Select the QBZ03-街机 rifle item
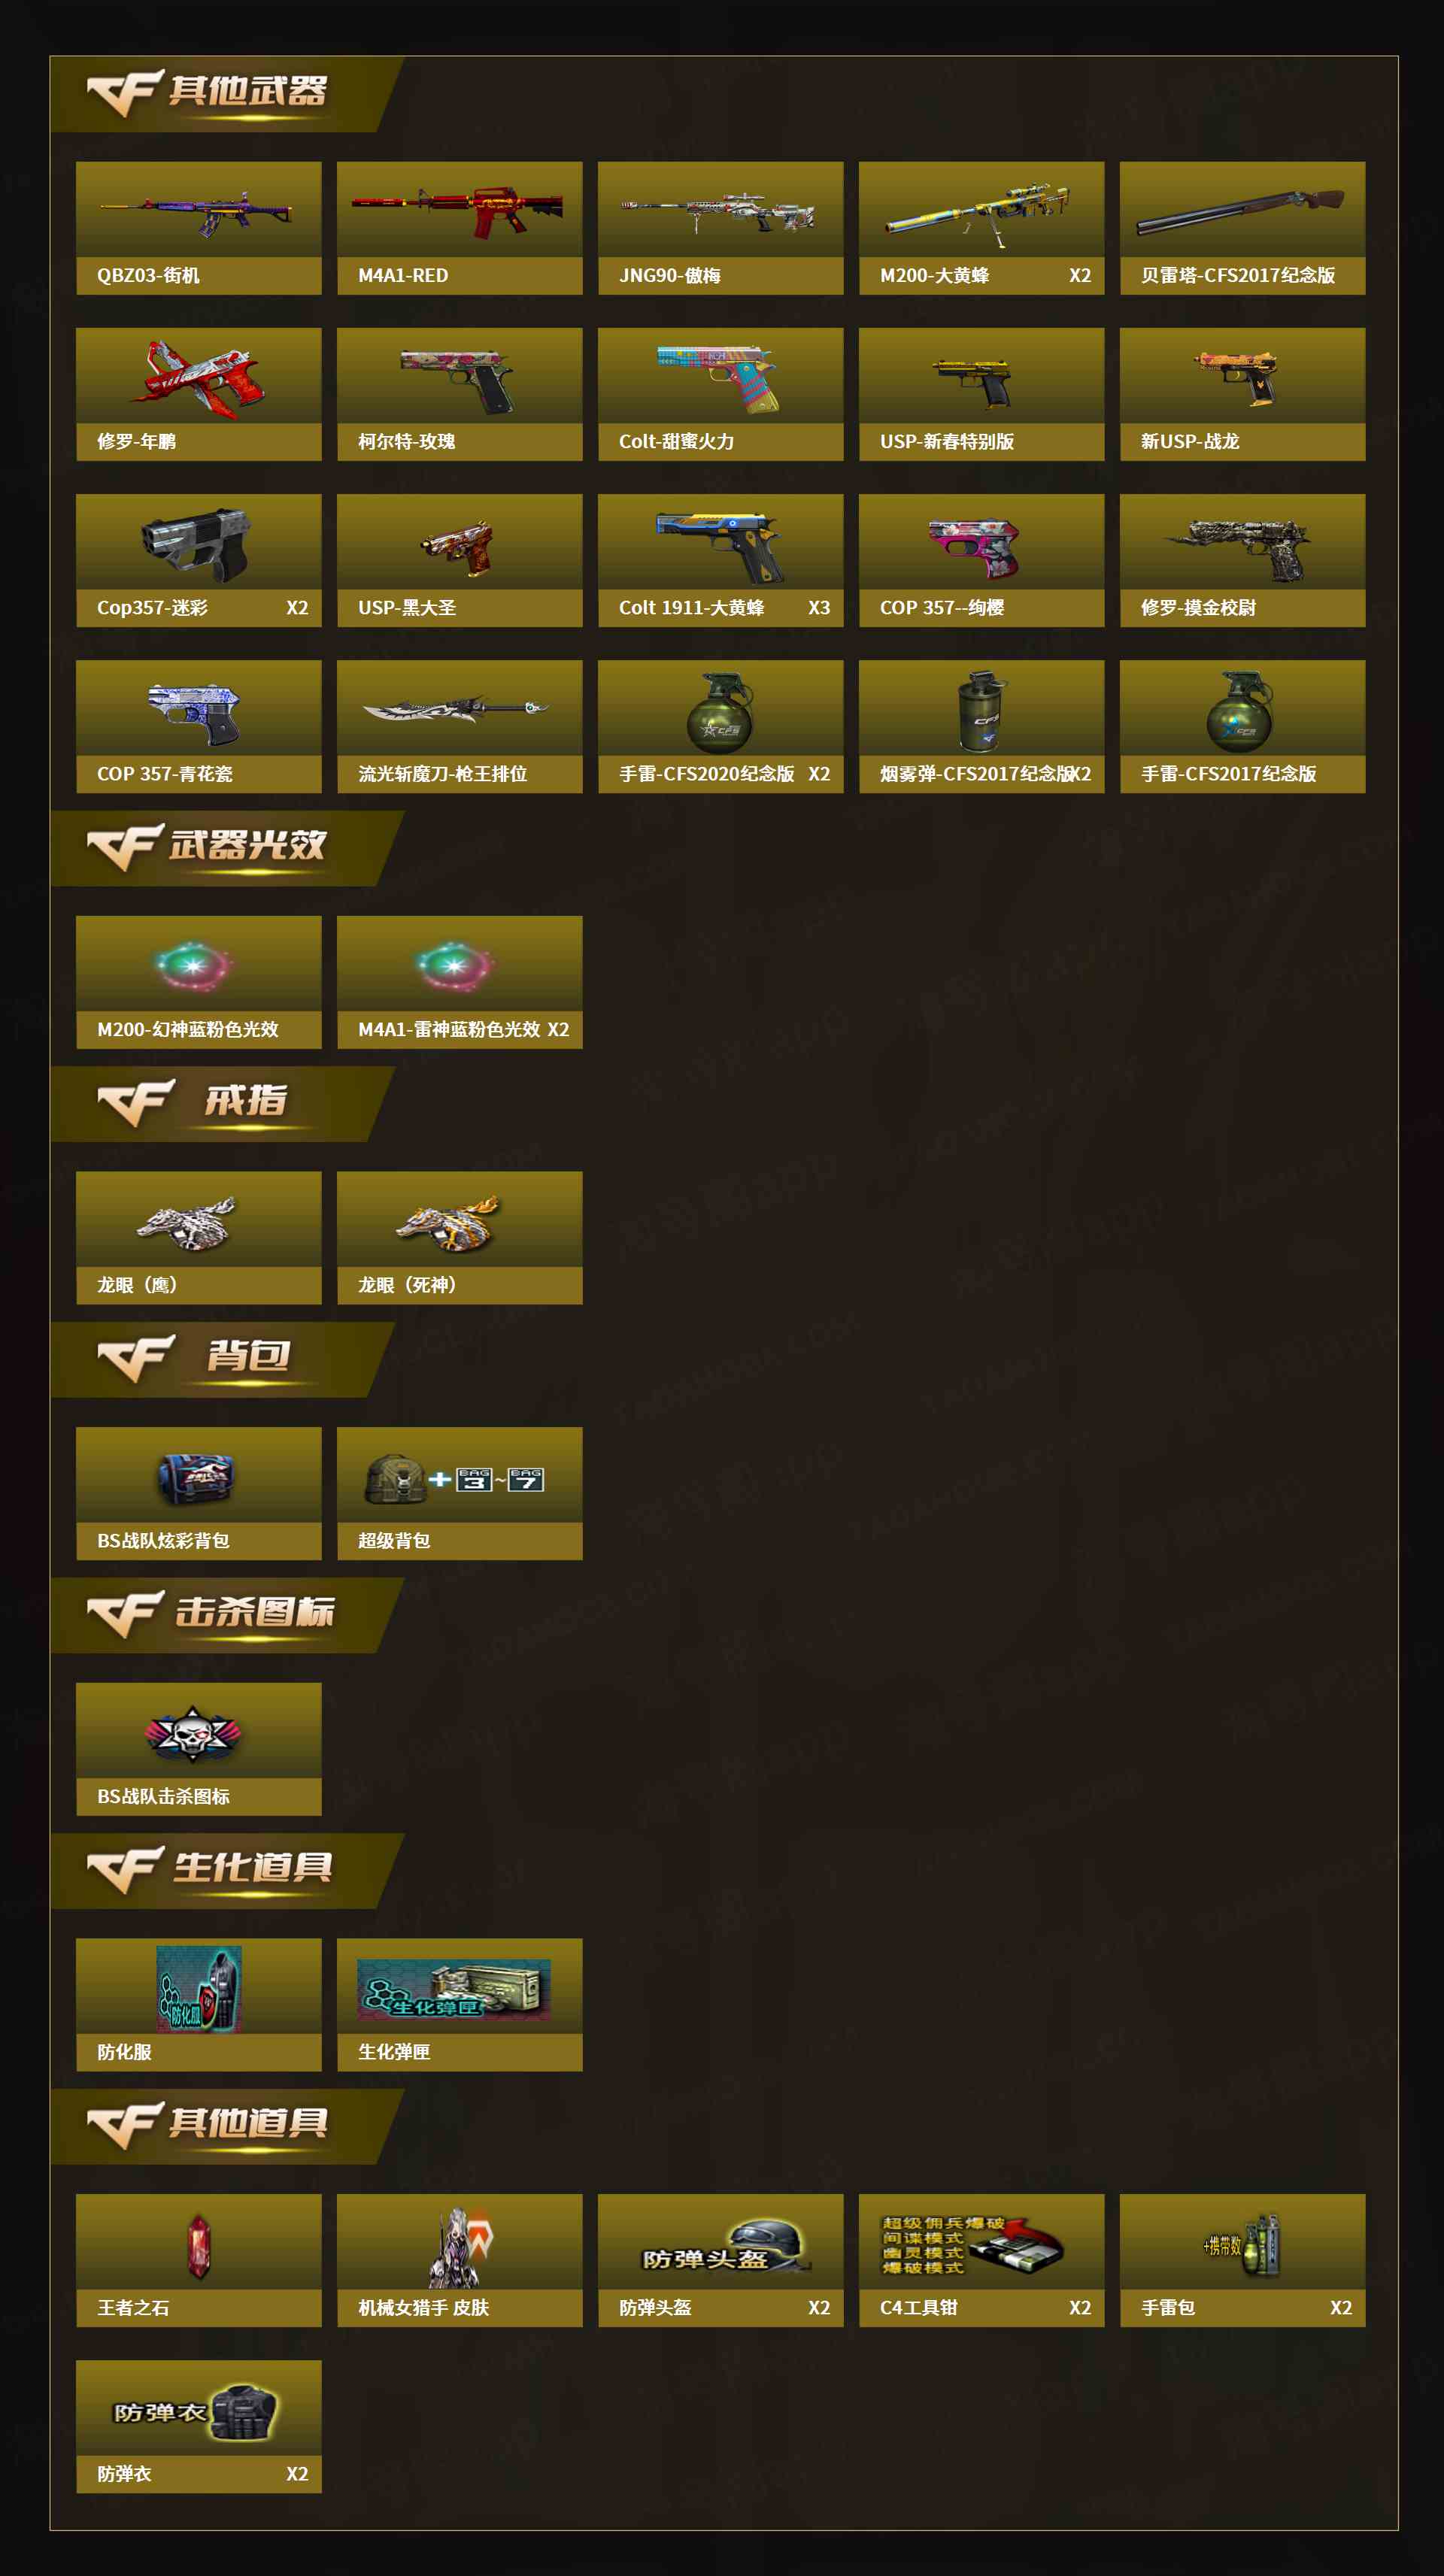The image size is (1444, 2576). [x=198, y=228]
